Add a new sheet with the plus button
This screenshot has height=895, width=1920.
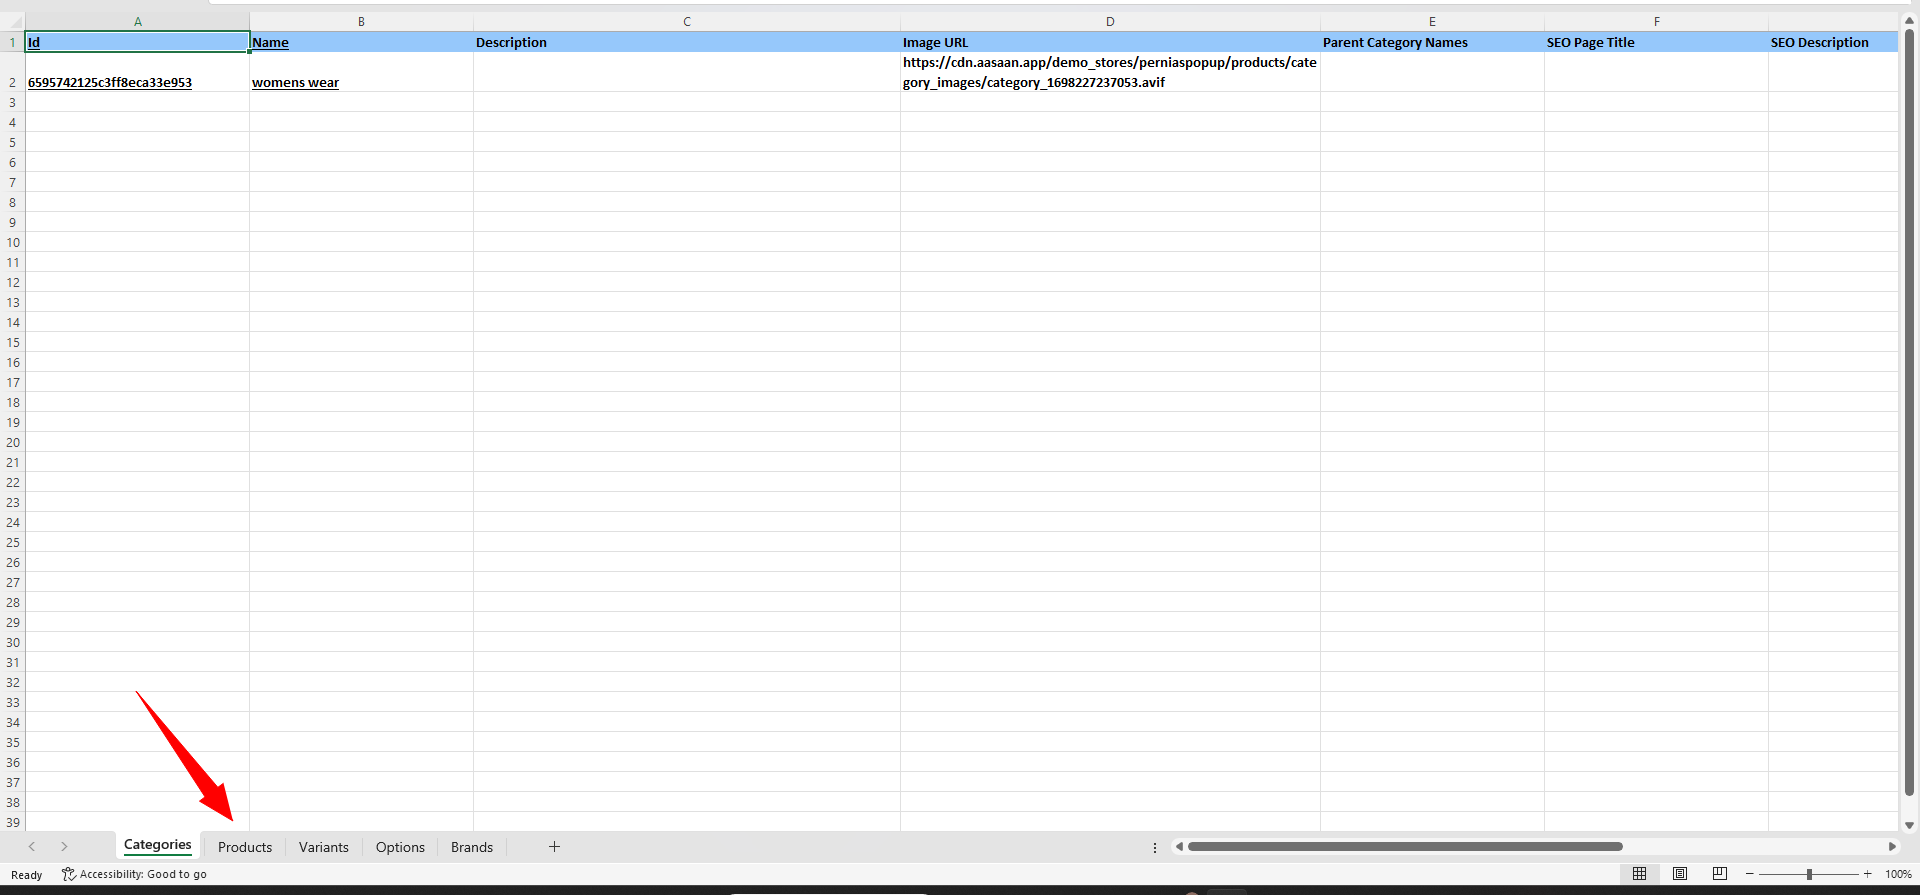pos(554,847)
